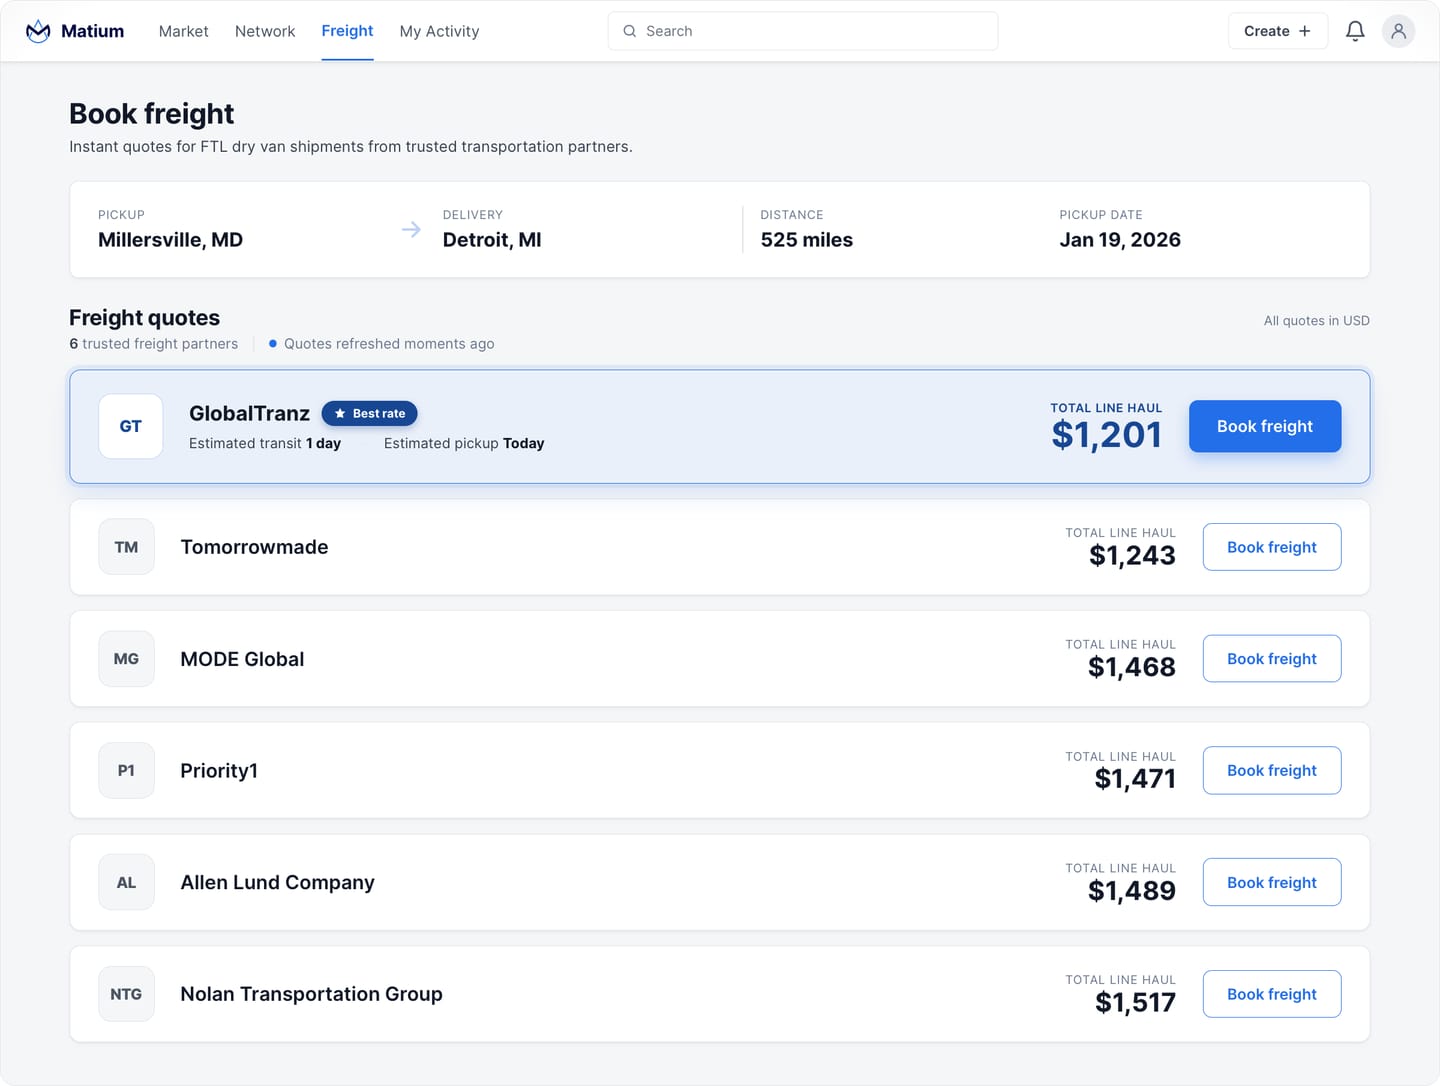This screenshot has width=1440, height=1086.
Task: Click the $1,243 quote amount
Action: coord(1132,556)
